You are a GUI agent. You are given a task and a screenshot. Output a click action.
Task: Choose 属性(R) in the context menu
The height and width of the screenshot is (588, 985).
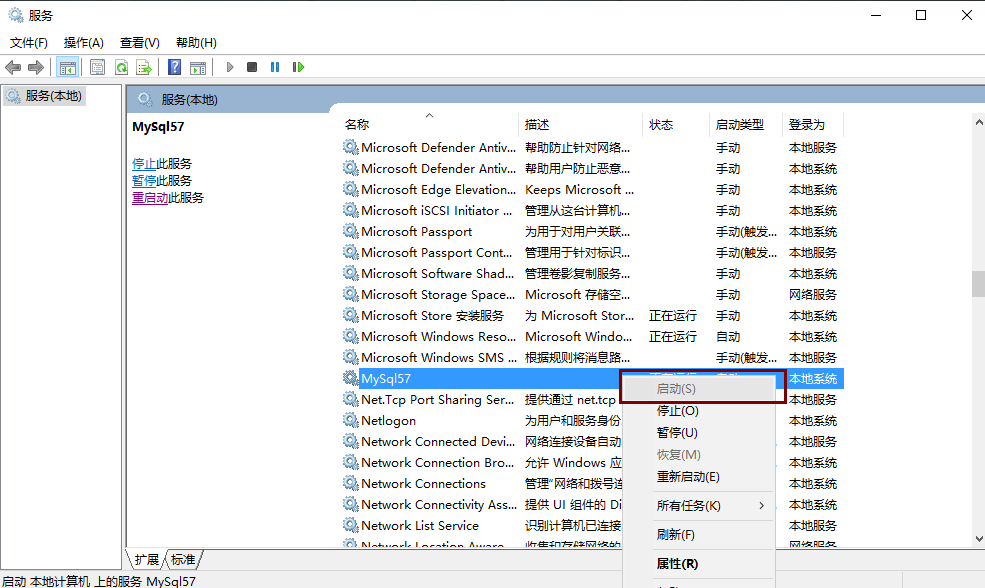[697, 564]
